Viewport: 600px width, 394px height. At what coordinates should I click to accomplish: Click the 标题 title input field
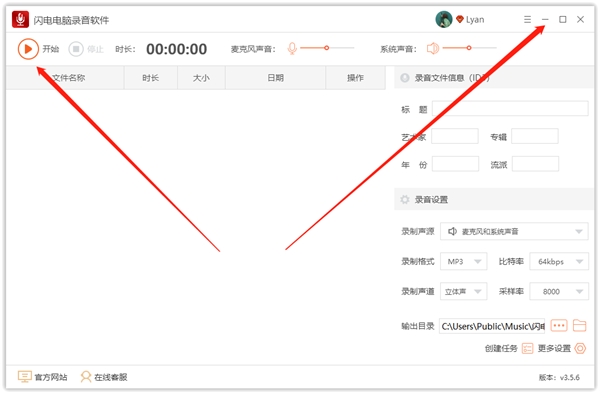pos(510,109)
